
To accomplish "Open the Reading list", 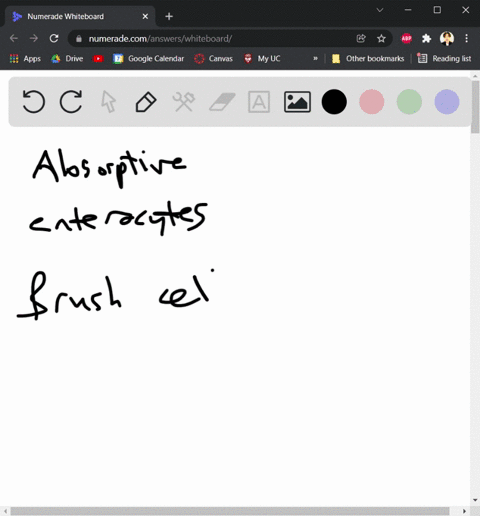I will click(444, 59).
